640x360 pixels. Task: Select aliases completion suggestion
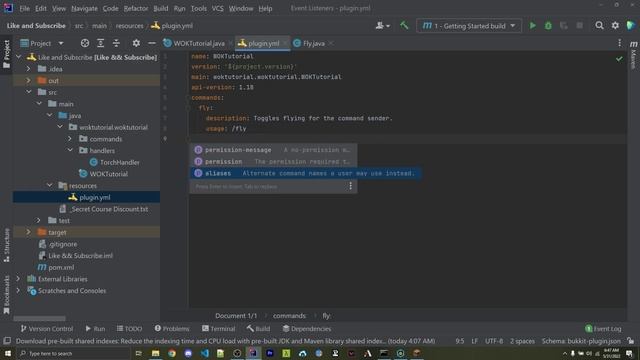pyautogui.click(x=306, y=173)
